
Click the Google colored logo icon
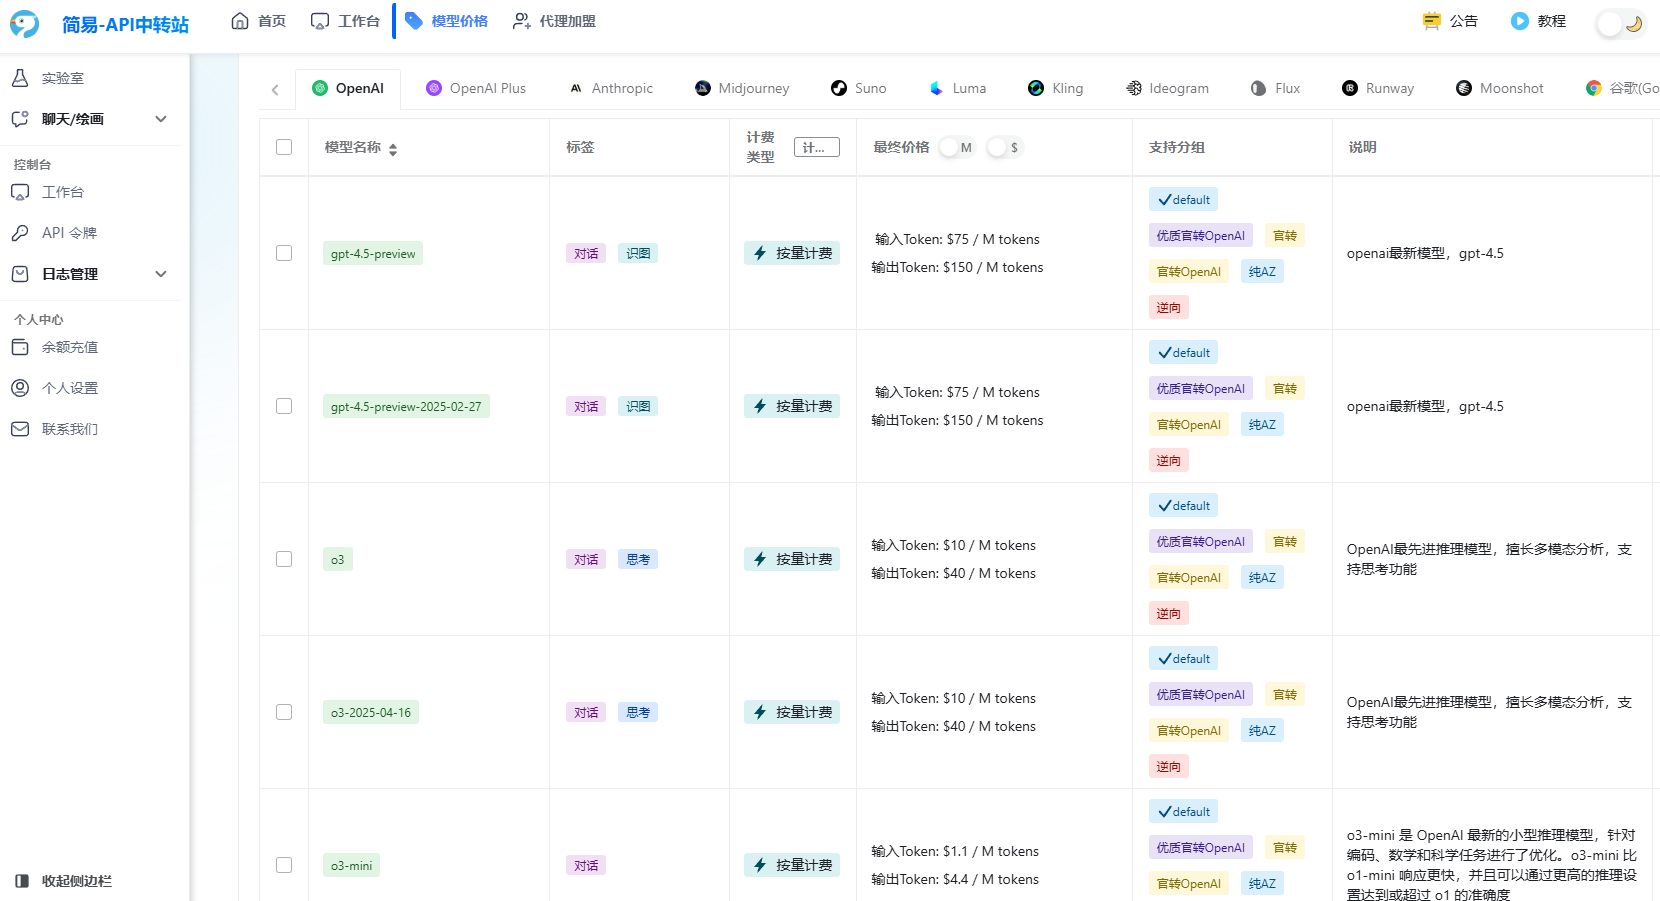click(x=1594, y=88)
